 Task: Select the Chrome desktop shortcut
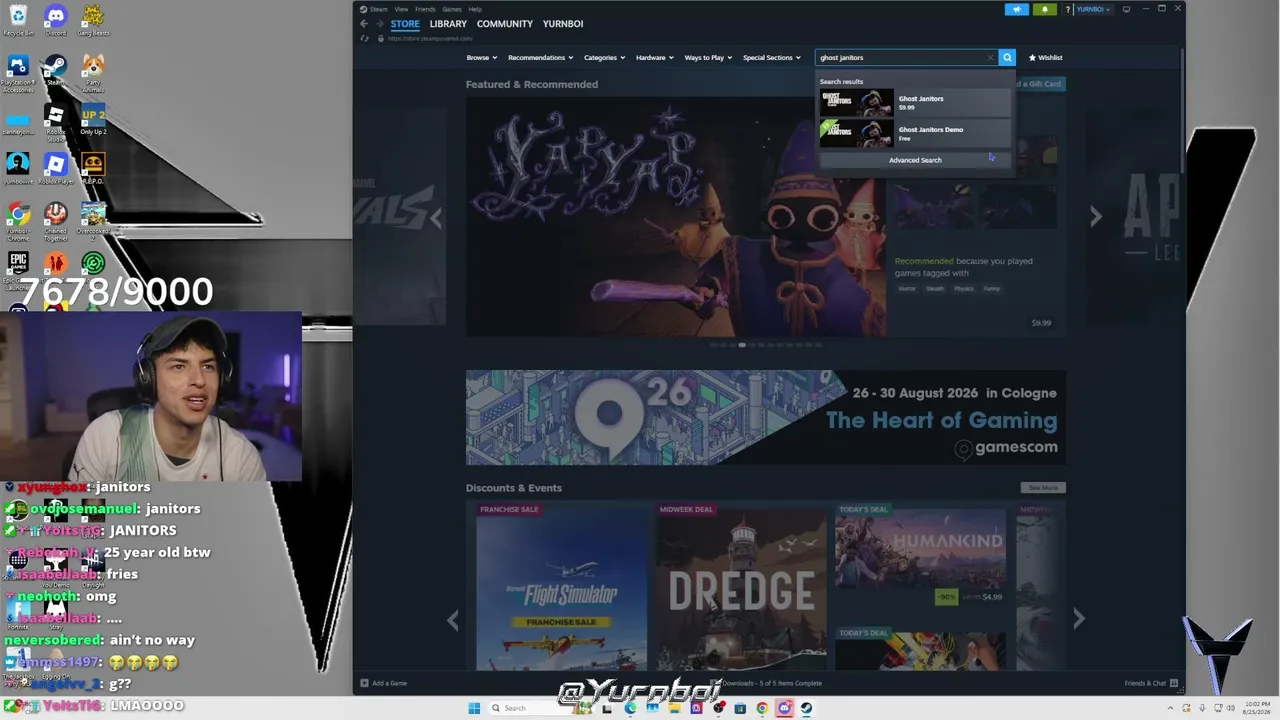(18, 221)
